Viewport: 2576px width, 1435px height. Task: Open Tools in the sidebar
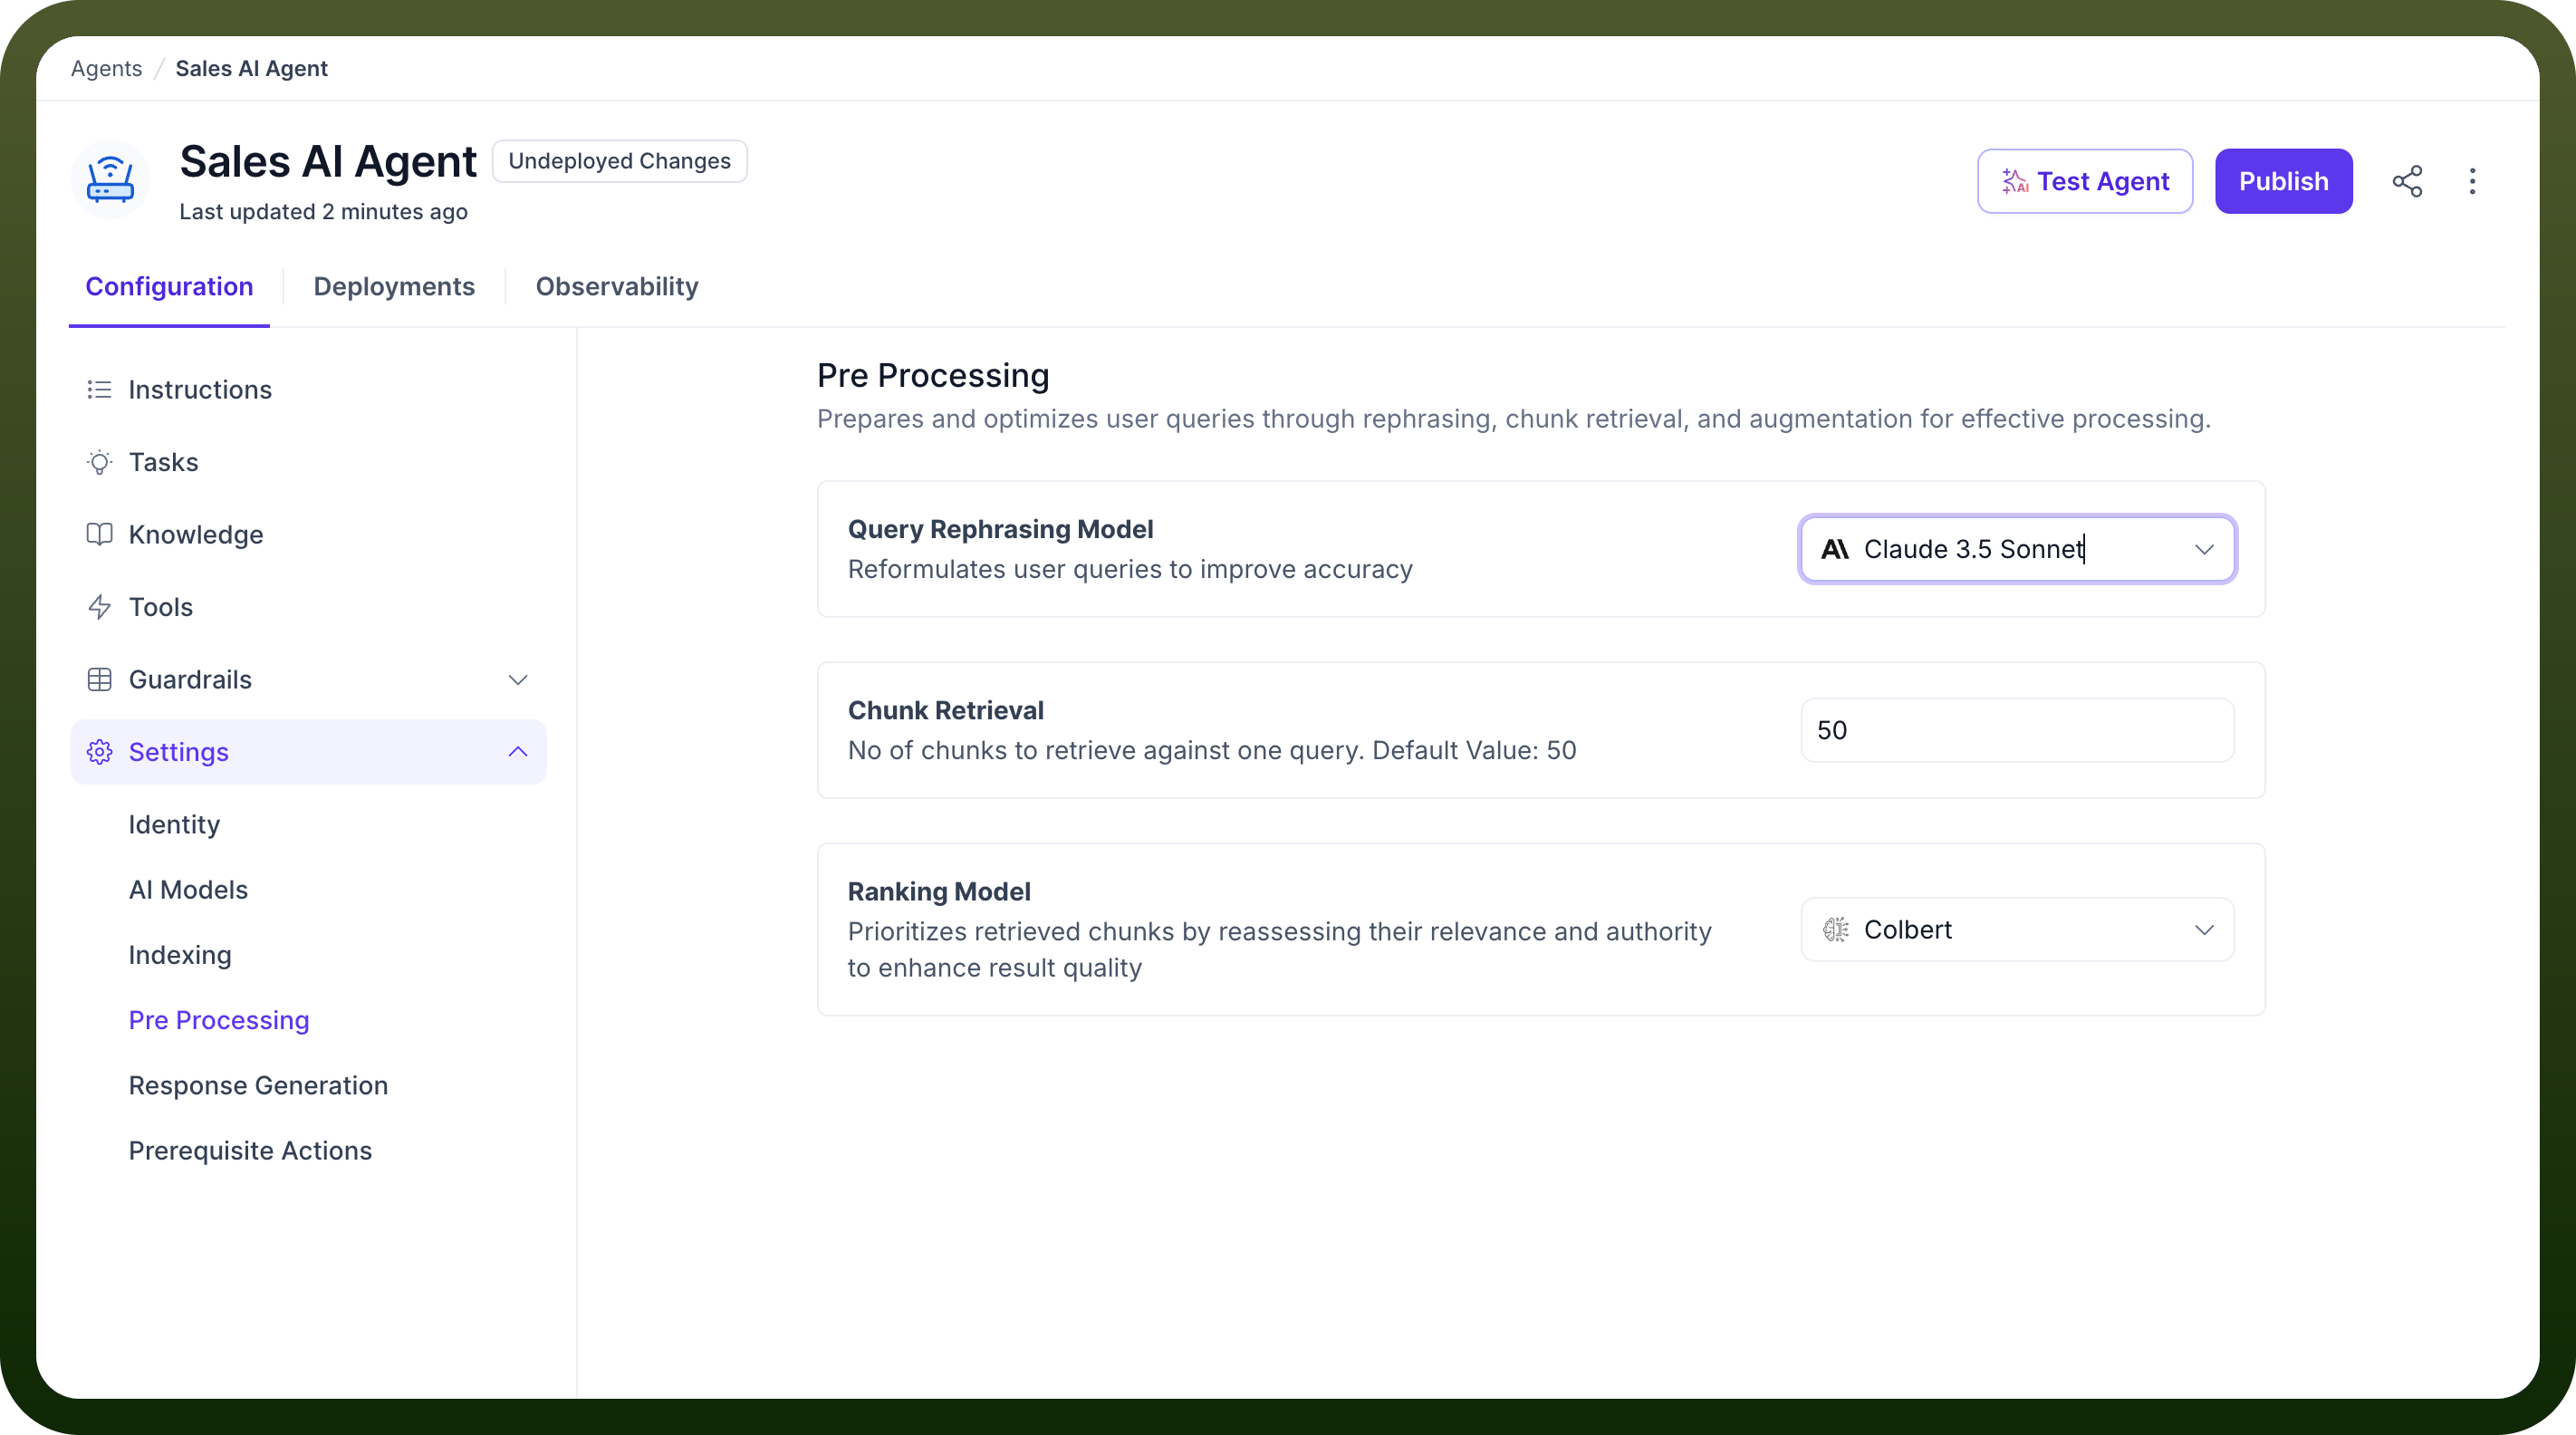(308, 607)
